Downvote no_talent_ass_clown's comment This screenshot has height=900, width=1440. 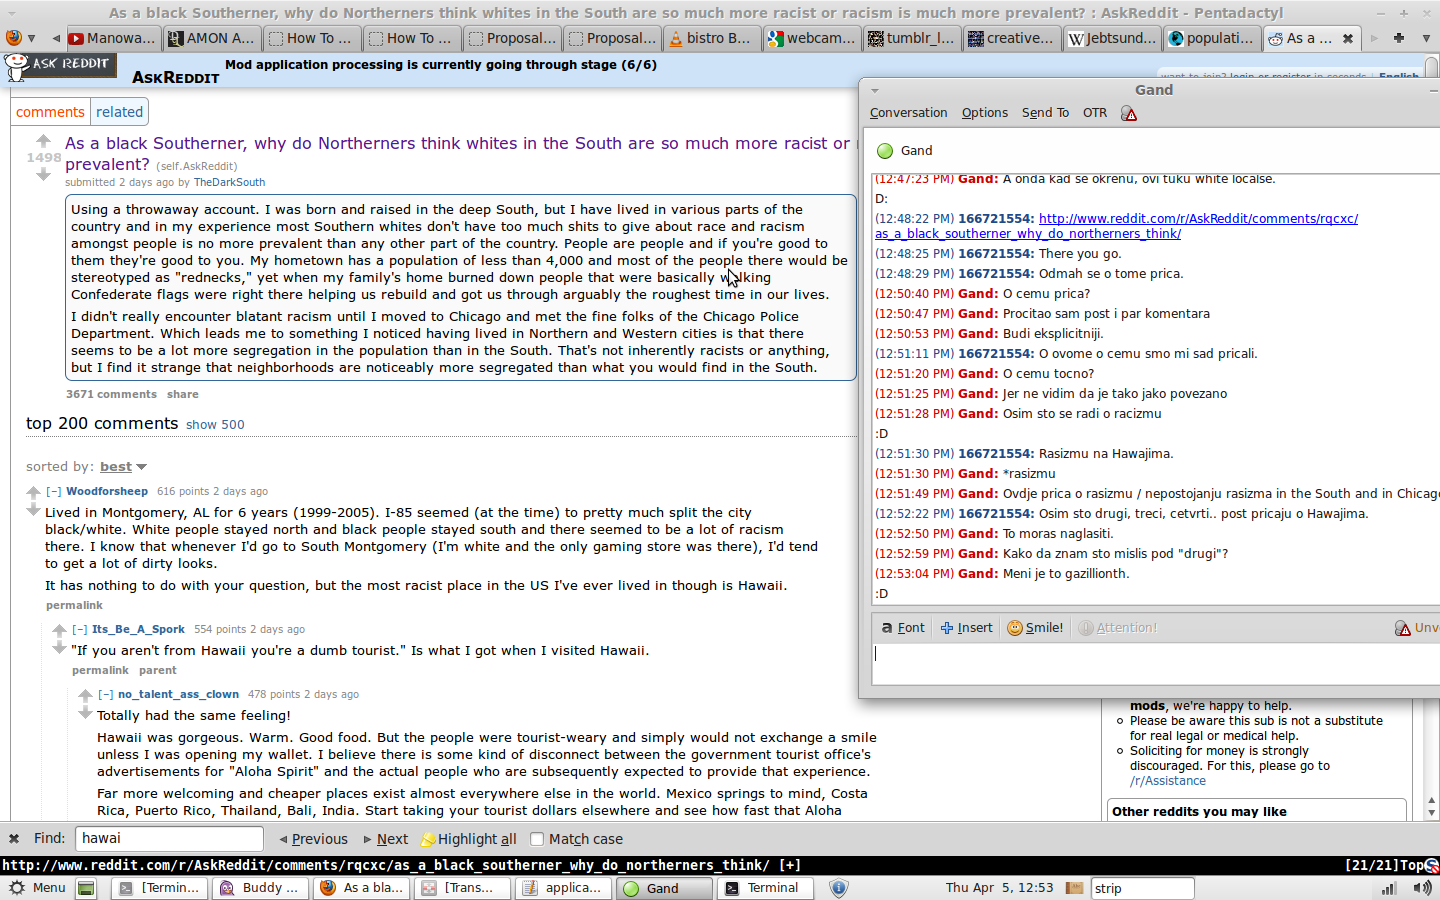[85, 713]
